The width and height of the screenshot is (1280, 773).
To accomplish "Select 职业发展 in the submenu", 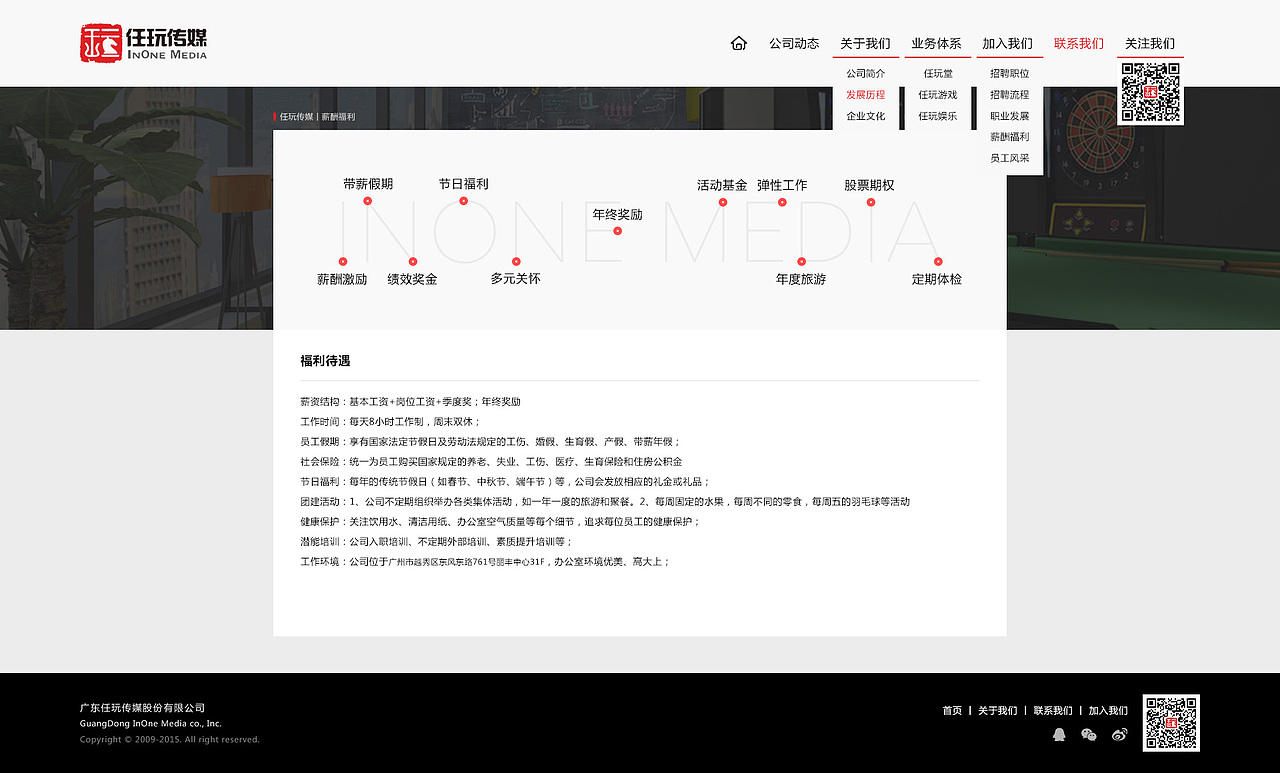I will 1010,116.
